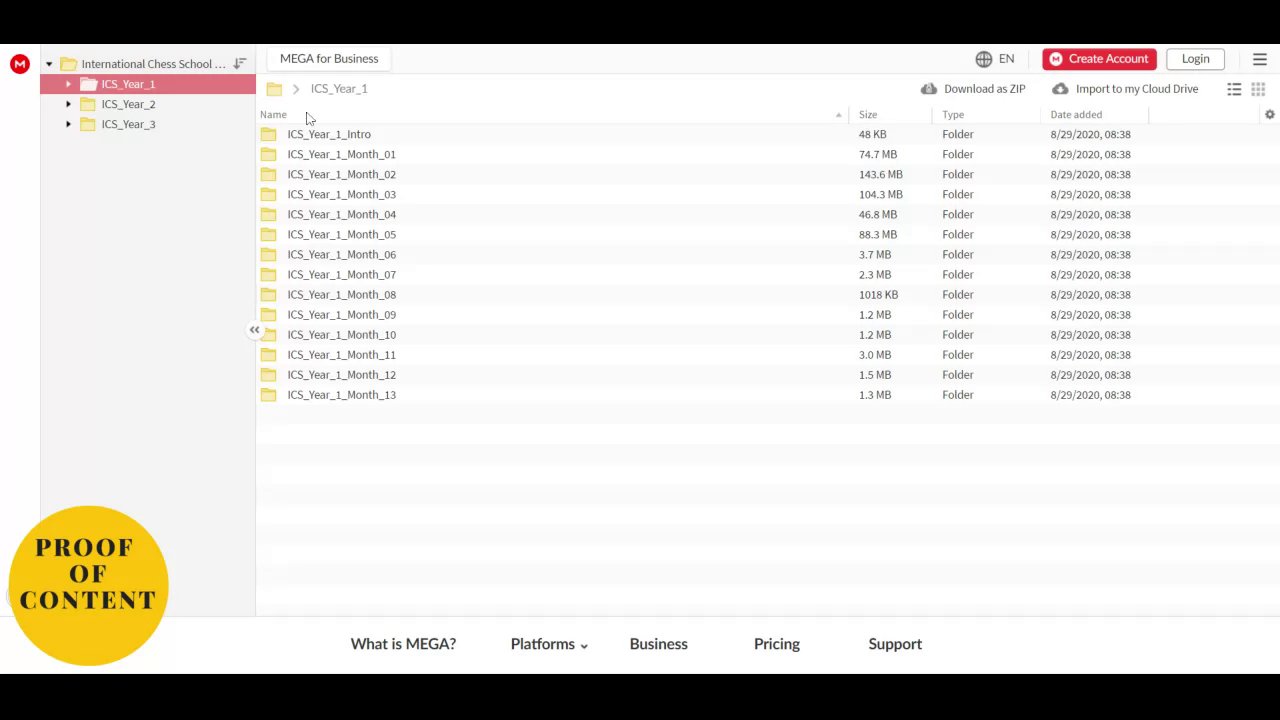Screen dimensions: 1280x720
Task: Open the hamburger menu icon
Action: (x=1260, y=59)
